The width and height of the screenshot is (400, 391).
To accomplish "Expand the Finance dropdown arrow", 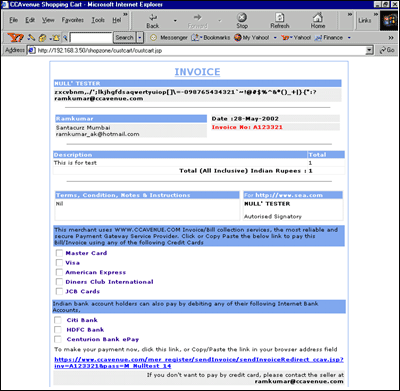I will point(349,38).
